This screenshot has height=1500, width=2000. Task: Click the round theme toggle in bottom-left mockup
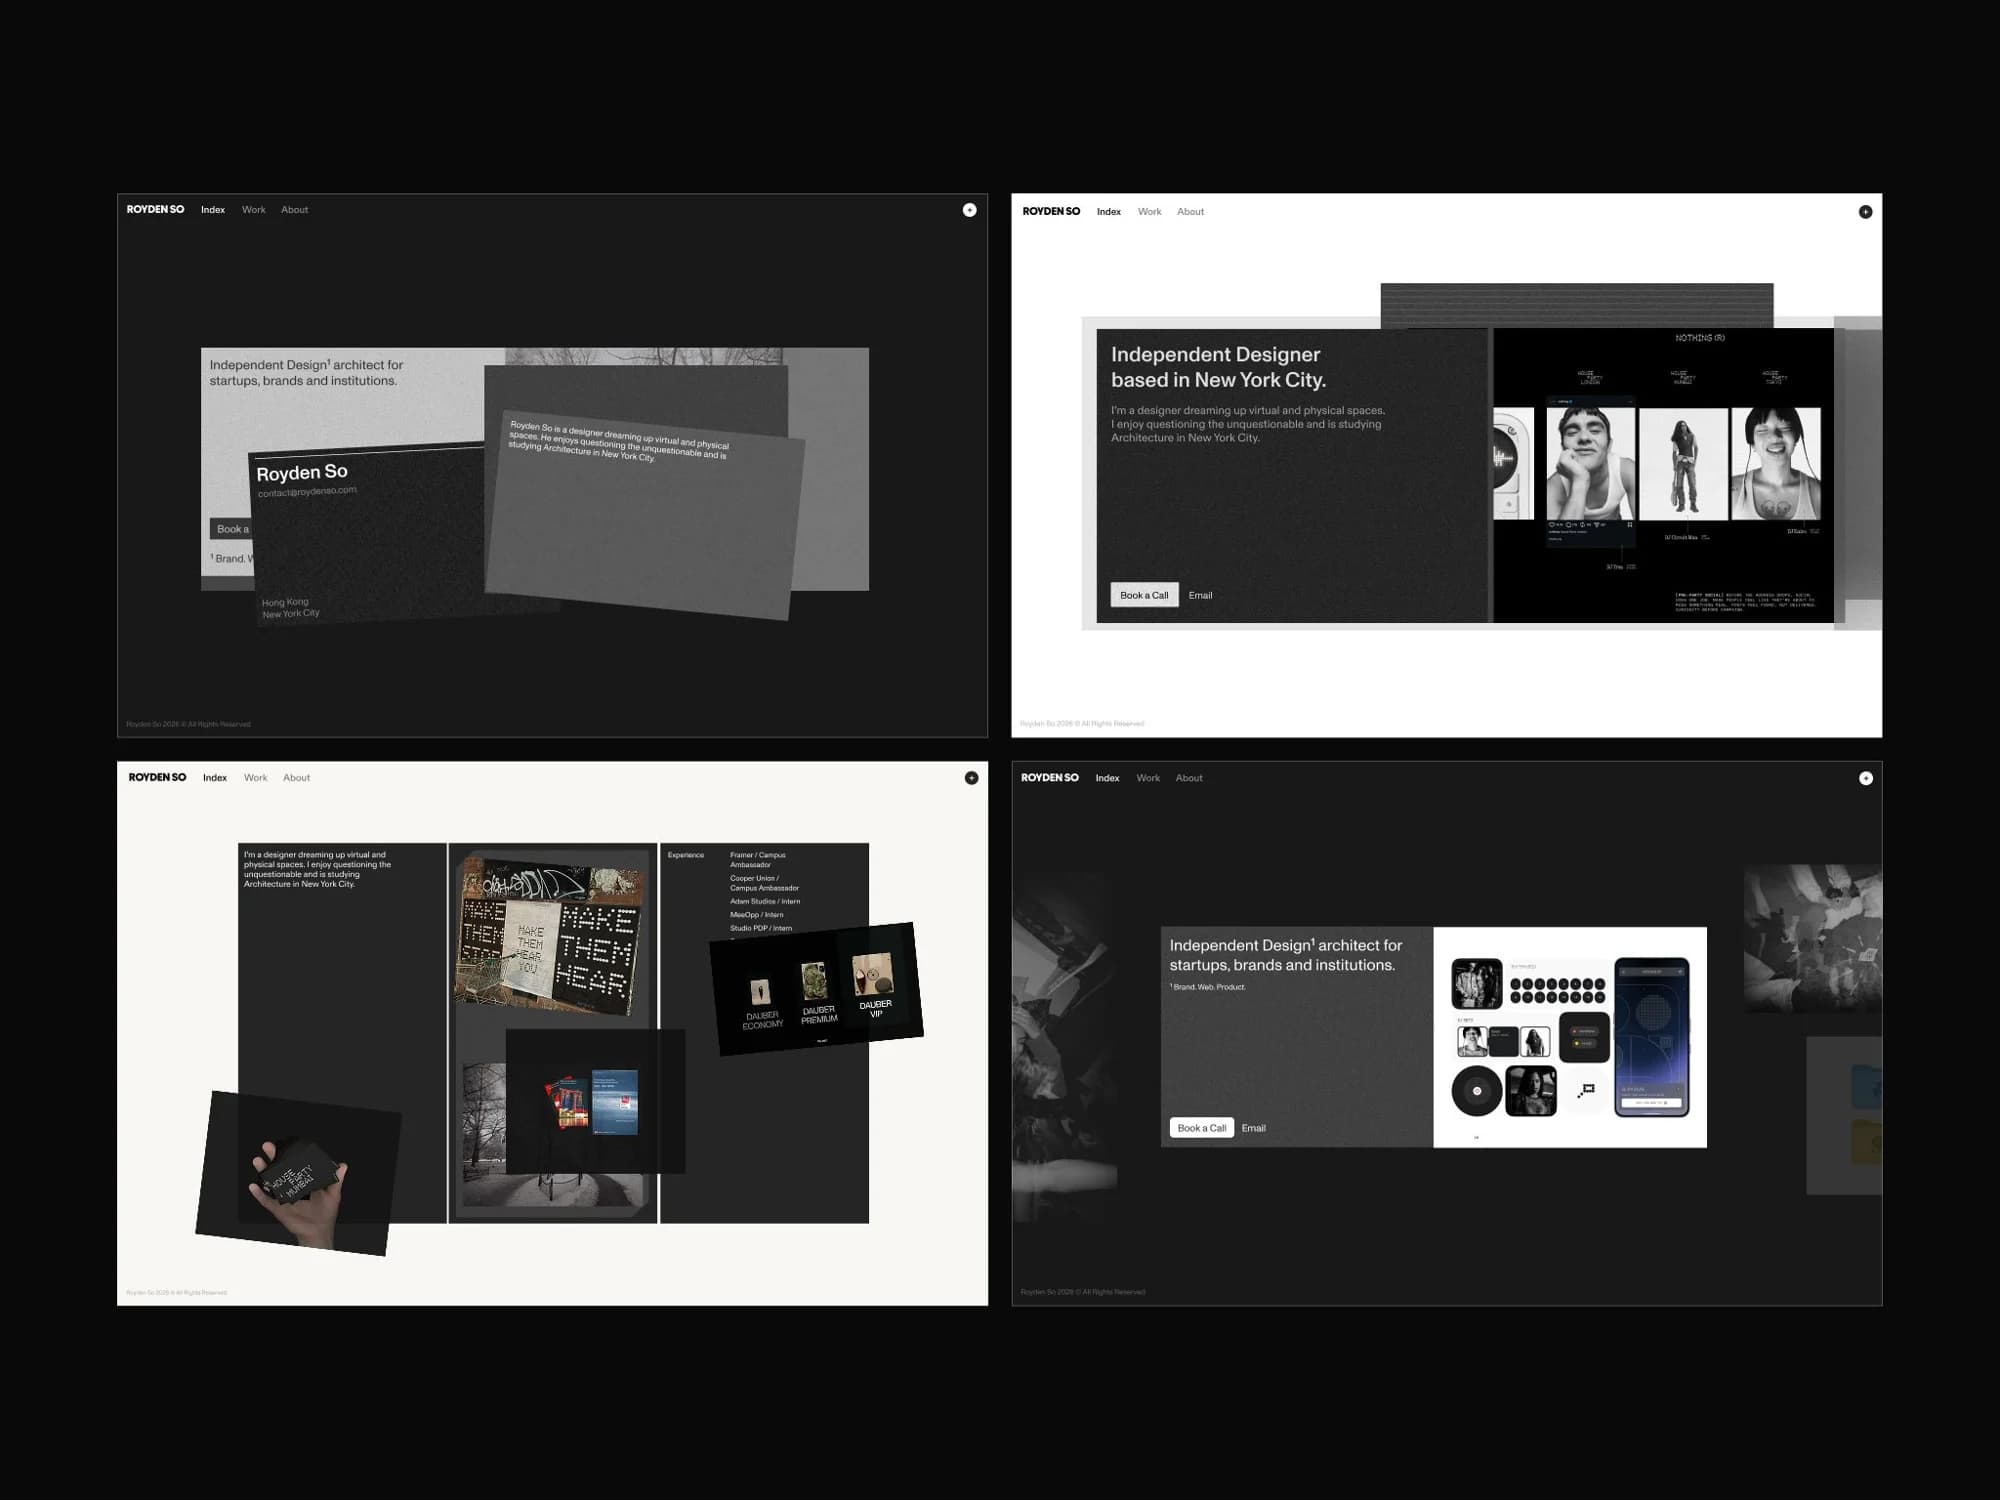[x=971, y=778]
